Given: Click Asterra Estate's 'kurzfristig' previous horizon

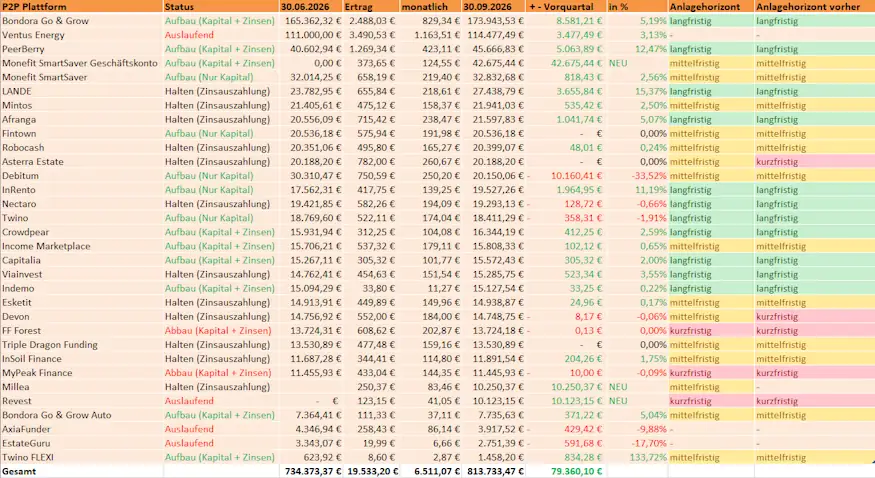Looking at the screenshot, I should click(815, 162).
